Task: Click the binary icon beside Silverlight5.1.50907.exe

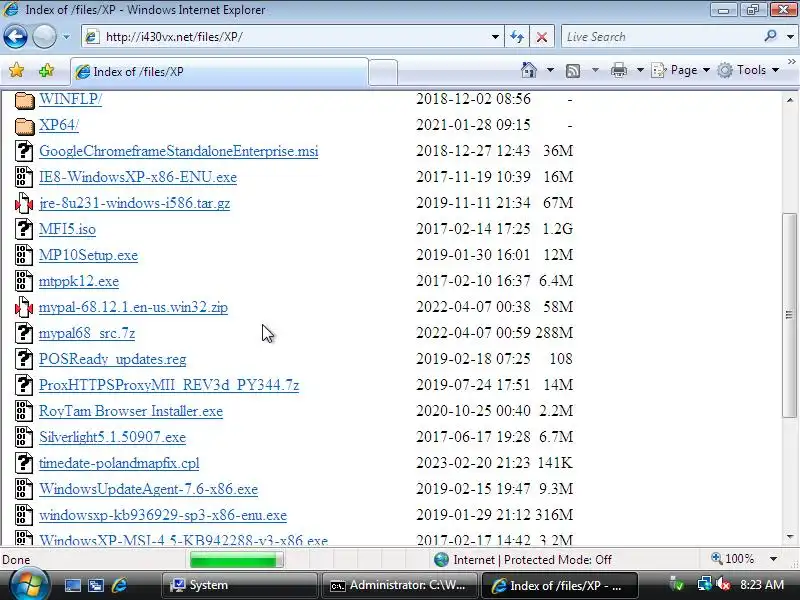Action: (24, 437)
